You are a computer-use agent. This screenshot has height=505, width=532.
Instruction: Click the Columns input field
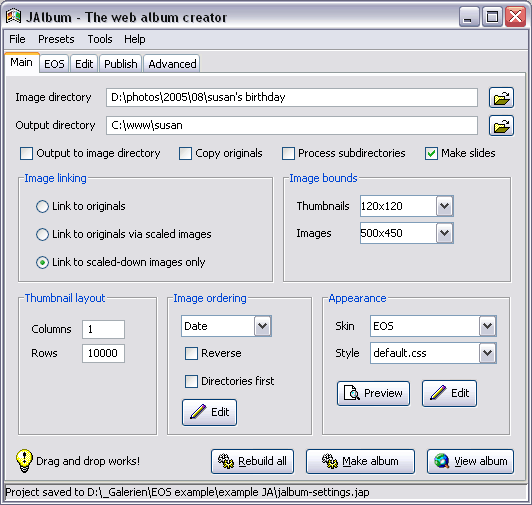[103, 329]
